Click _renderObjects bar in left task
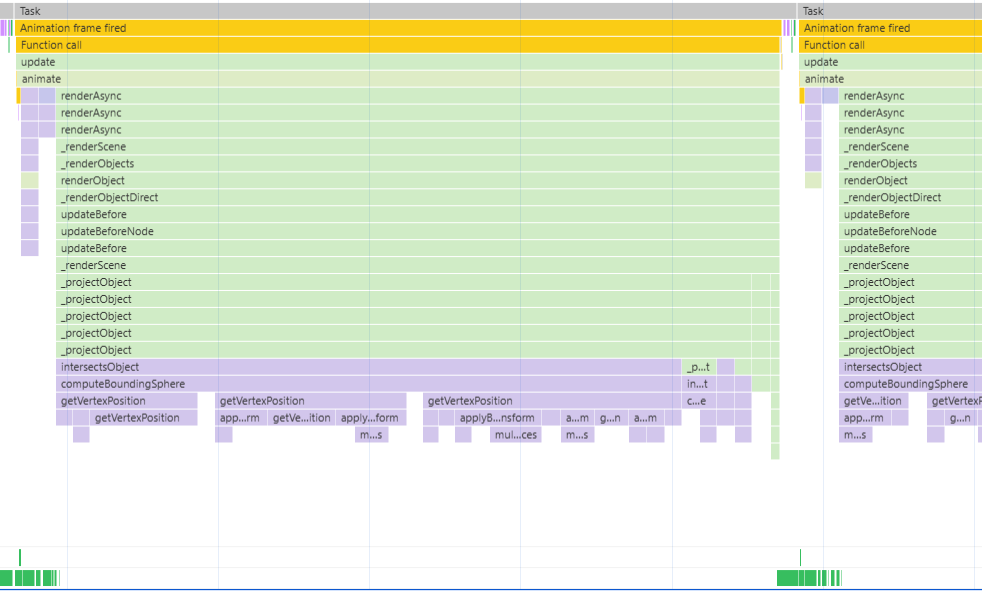982x591 pixels. coord(418,163)
